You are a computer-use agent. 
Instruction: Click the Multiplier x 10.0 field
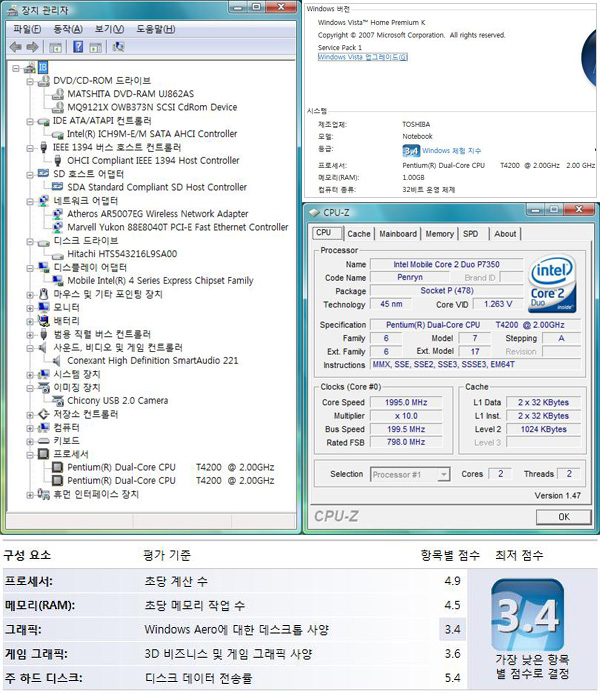406,416
